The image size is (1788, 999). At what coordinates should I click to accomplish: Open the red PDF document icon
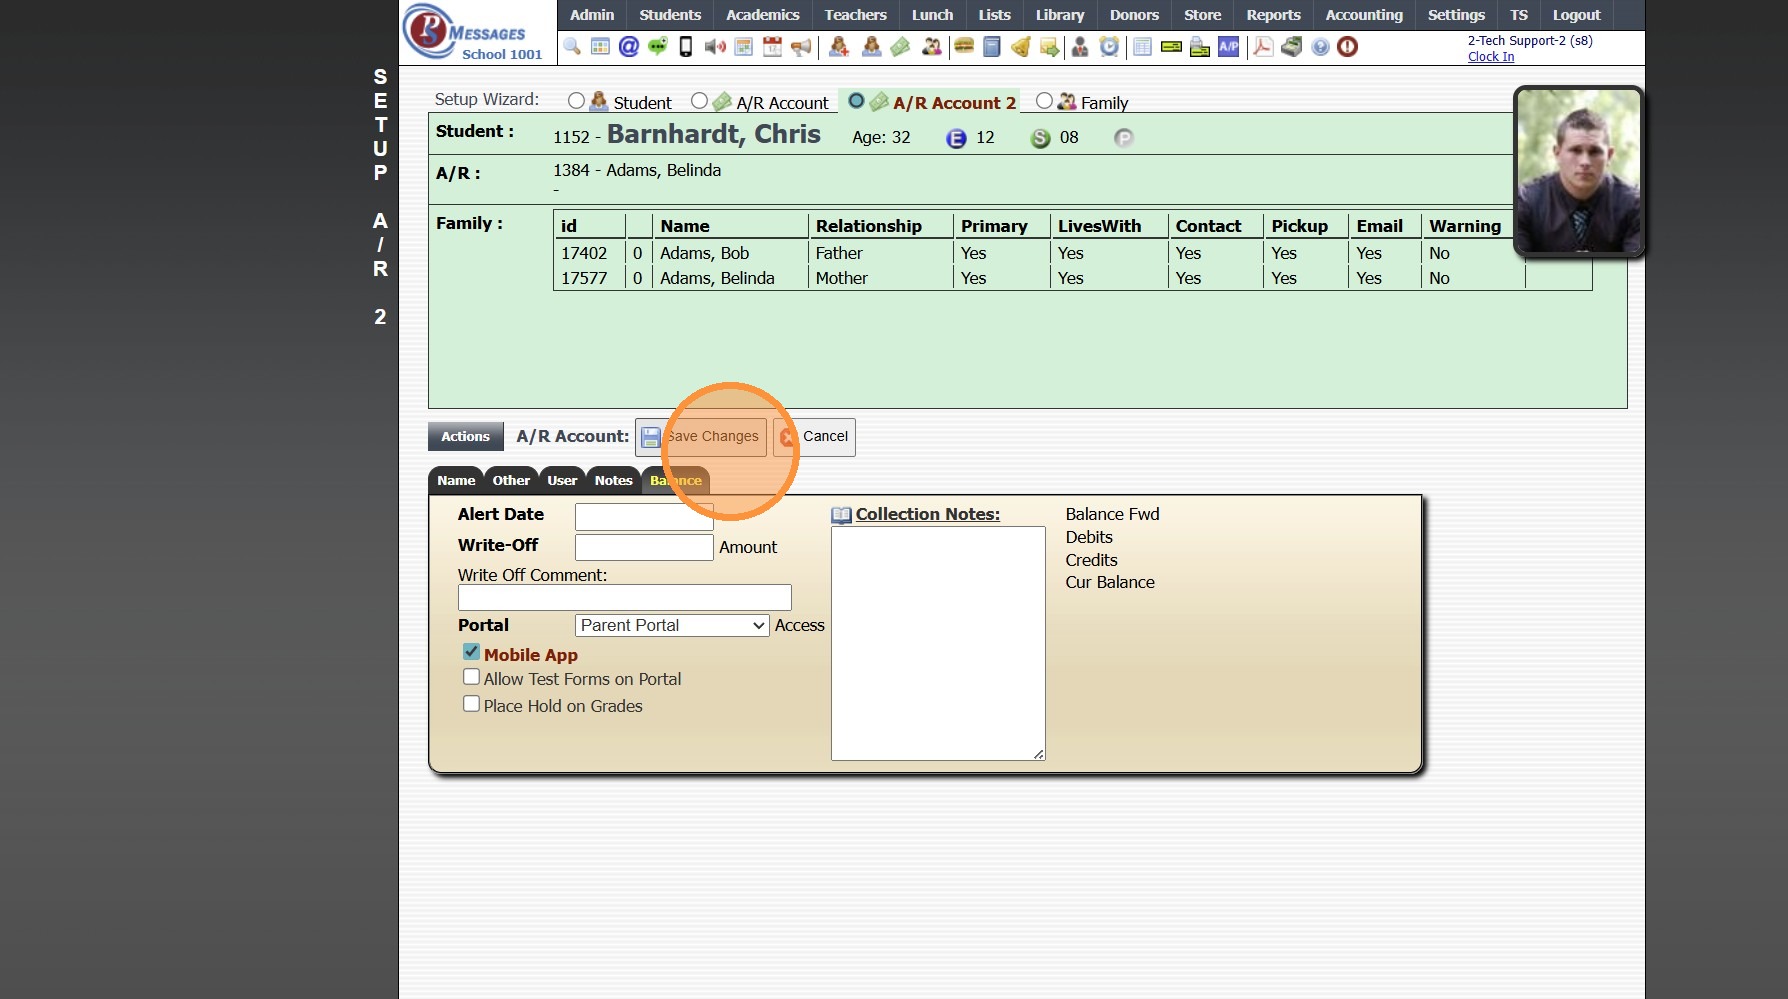[x=1263, y=47]
